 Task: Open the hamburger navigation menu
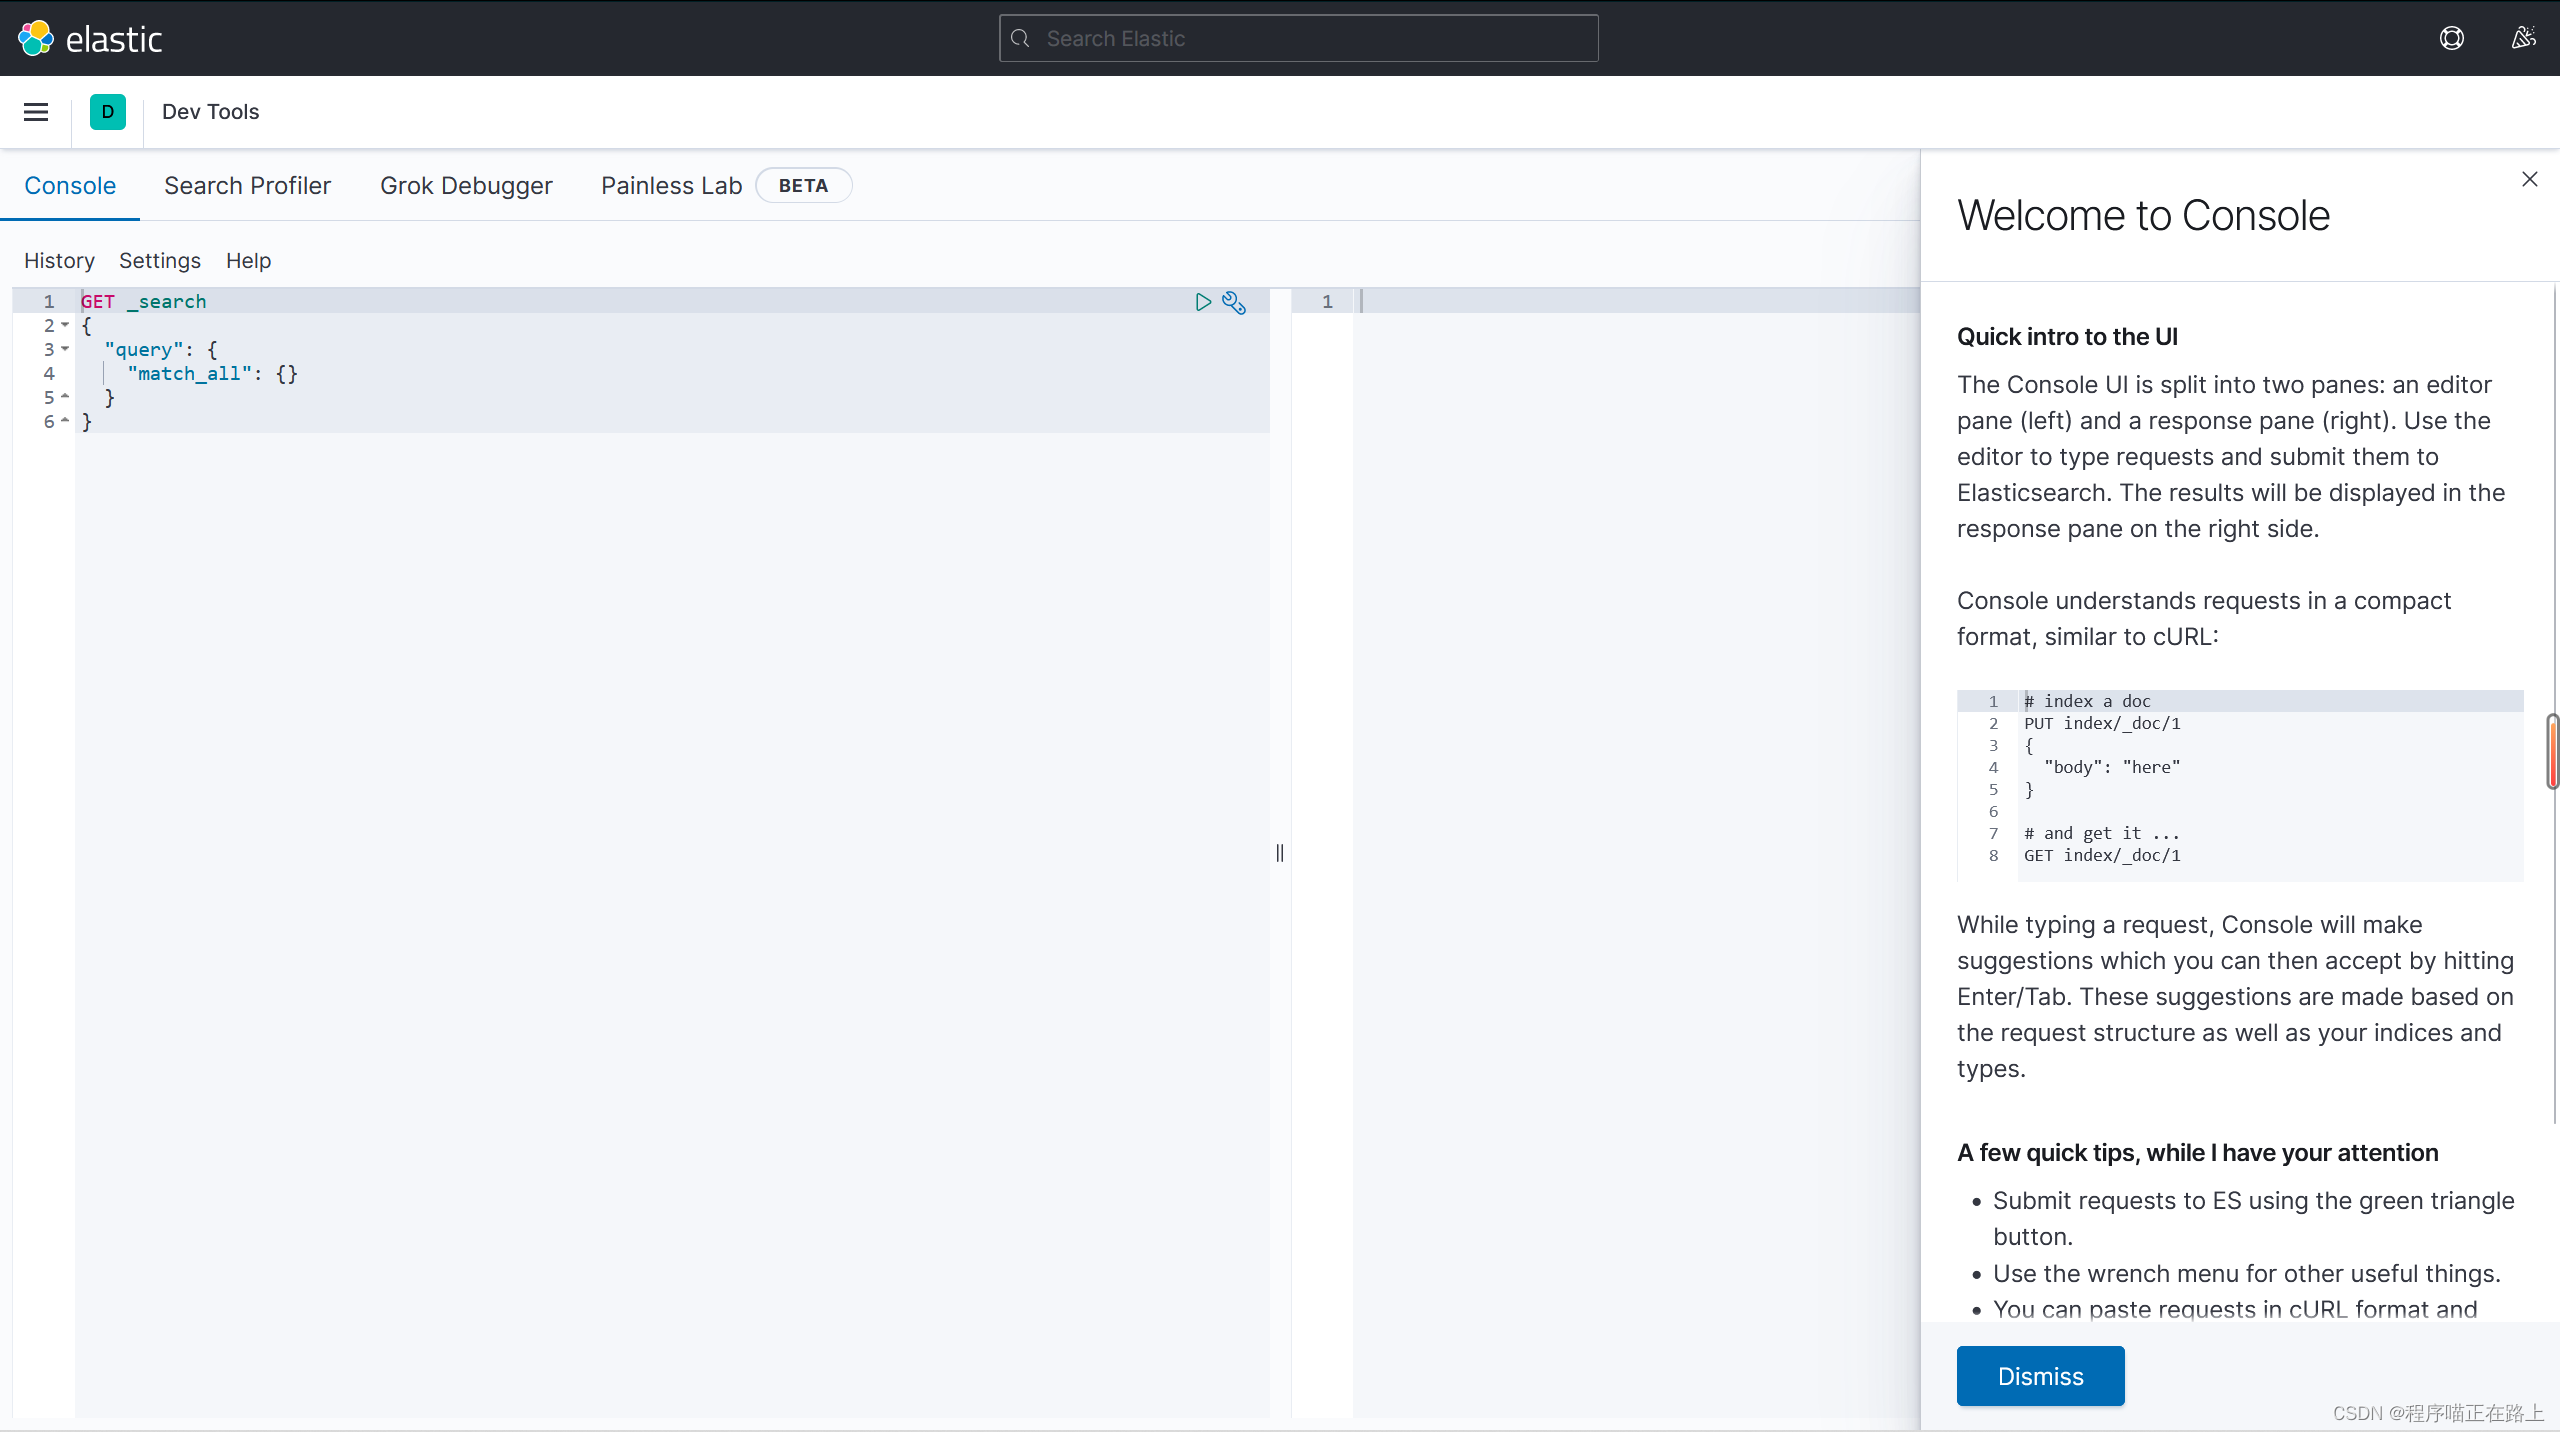[x=36, y=112]
